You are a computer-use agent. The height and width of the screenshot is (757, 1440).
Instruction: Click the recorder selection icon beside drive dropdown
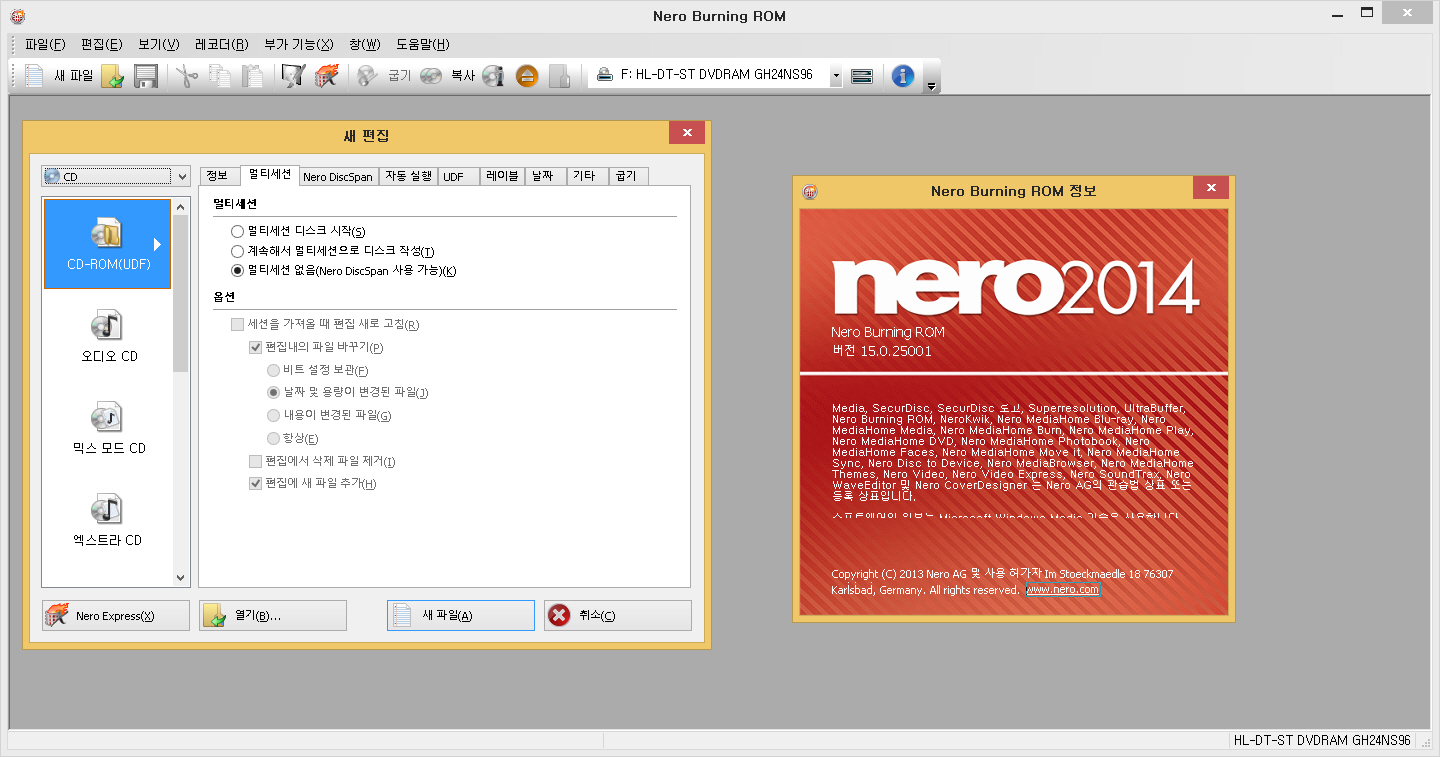862,76
